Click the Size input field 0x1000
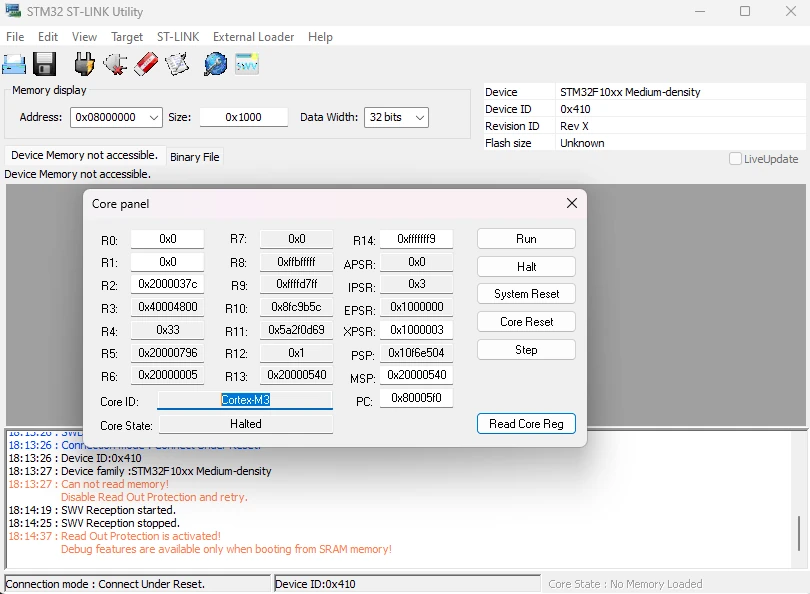 click(x=243, y=117)
